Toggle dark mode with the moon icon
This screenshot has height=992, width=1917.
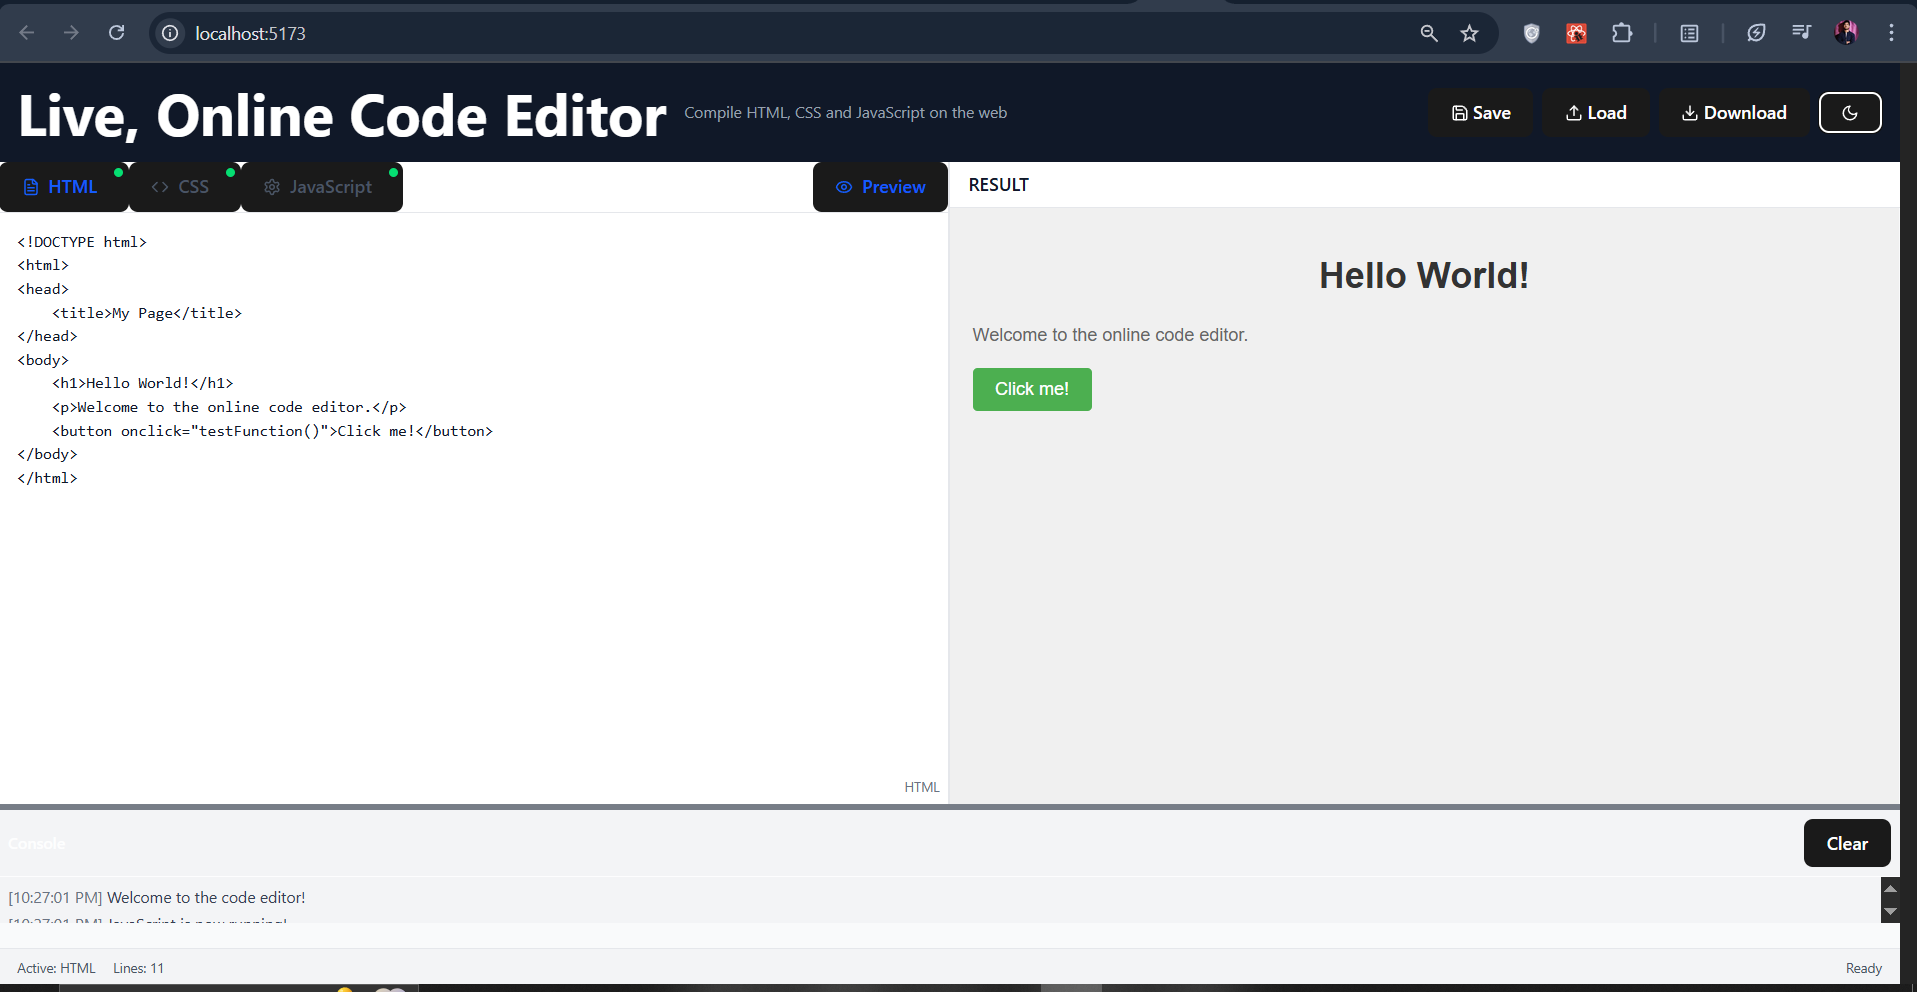(x=1849, y=113)
